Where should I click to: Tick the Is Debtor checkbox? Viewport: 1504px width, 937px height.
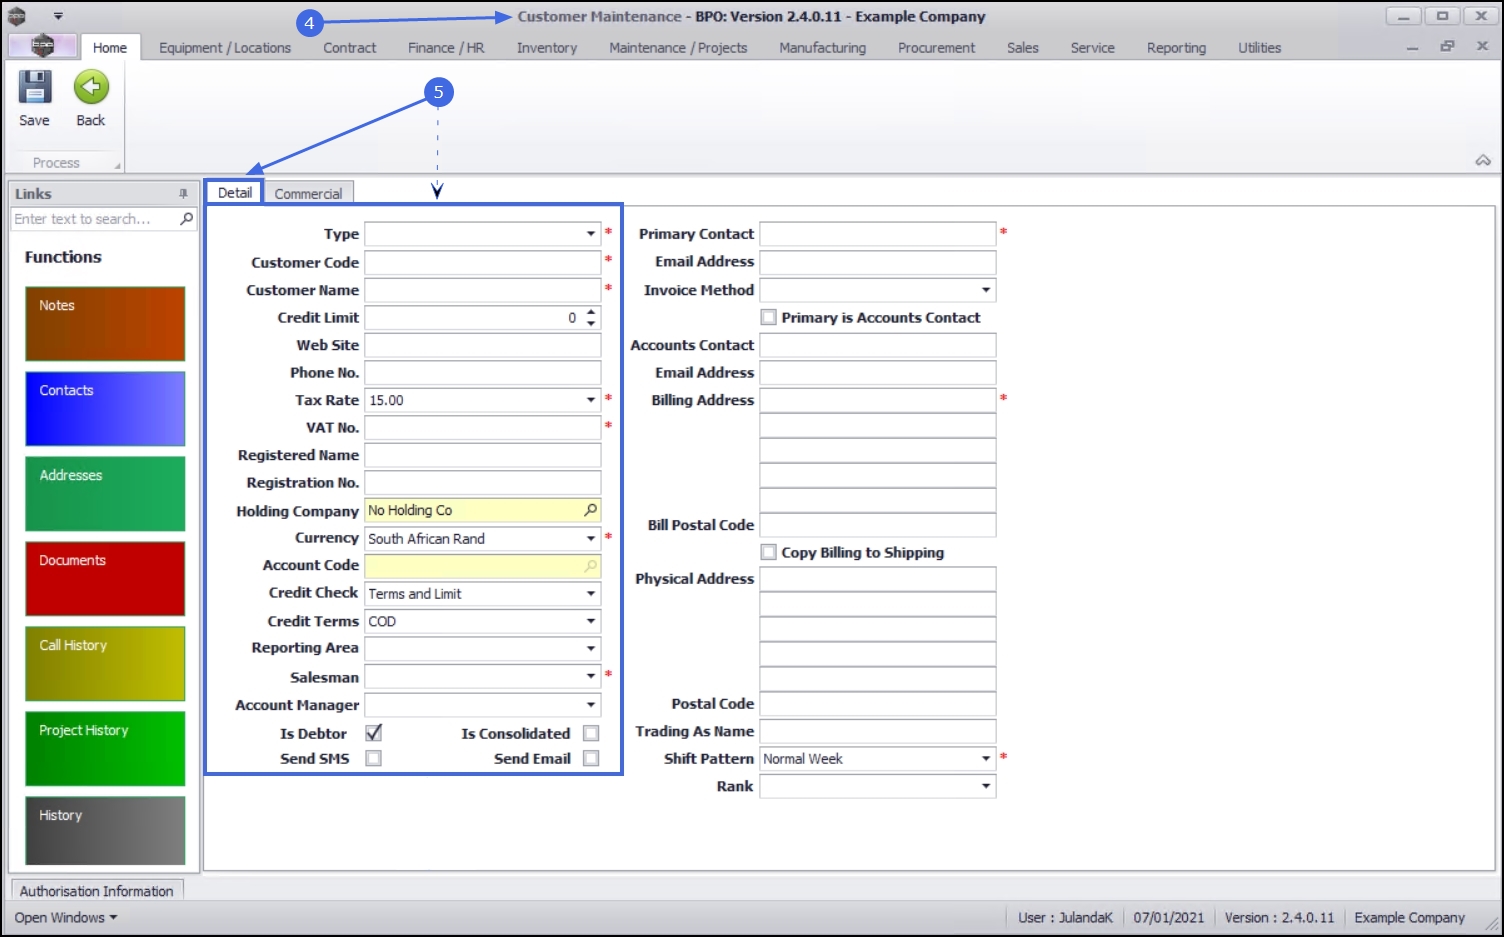tap(374, 733)
